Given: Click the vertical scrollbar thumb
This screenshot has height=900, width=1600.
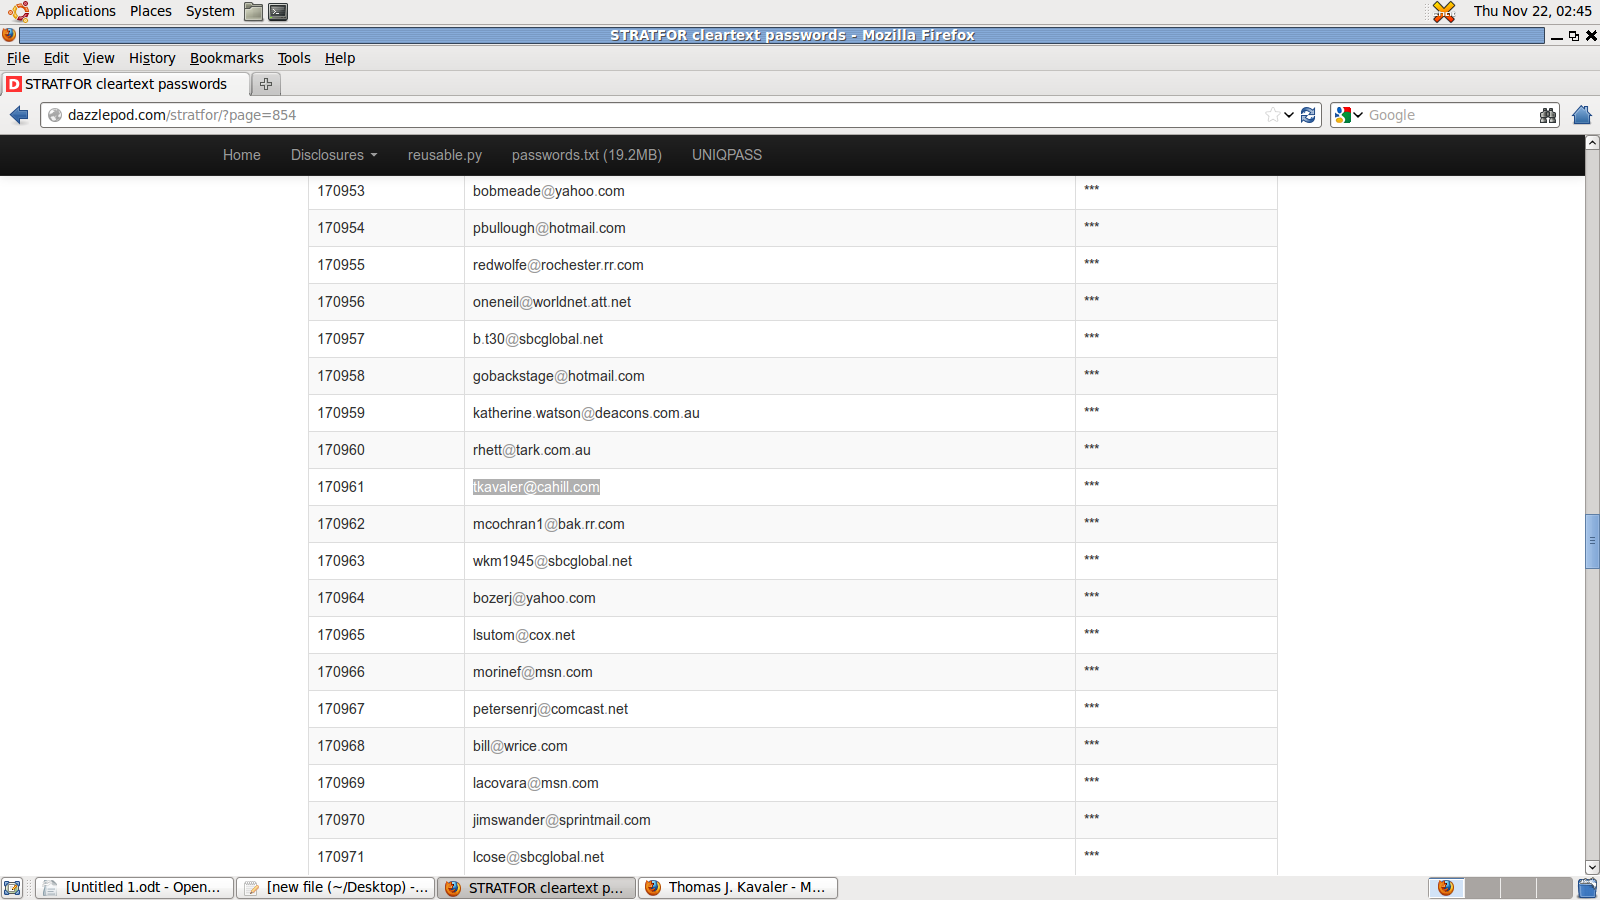Looking at the screenshot, I should click(x=1592, y=540).
